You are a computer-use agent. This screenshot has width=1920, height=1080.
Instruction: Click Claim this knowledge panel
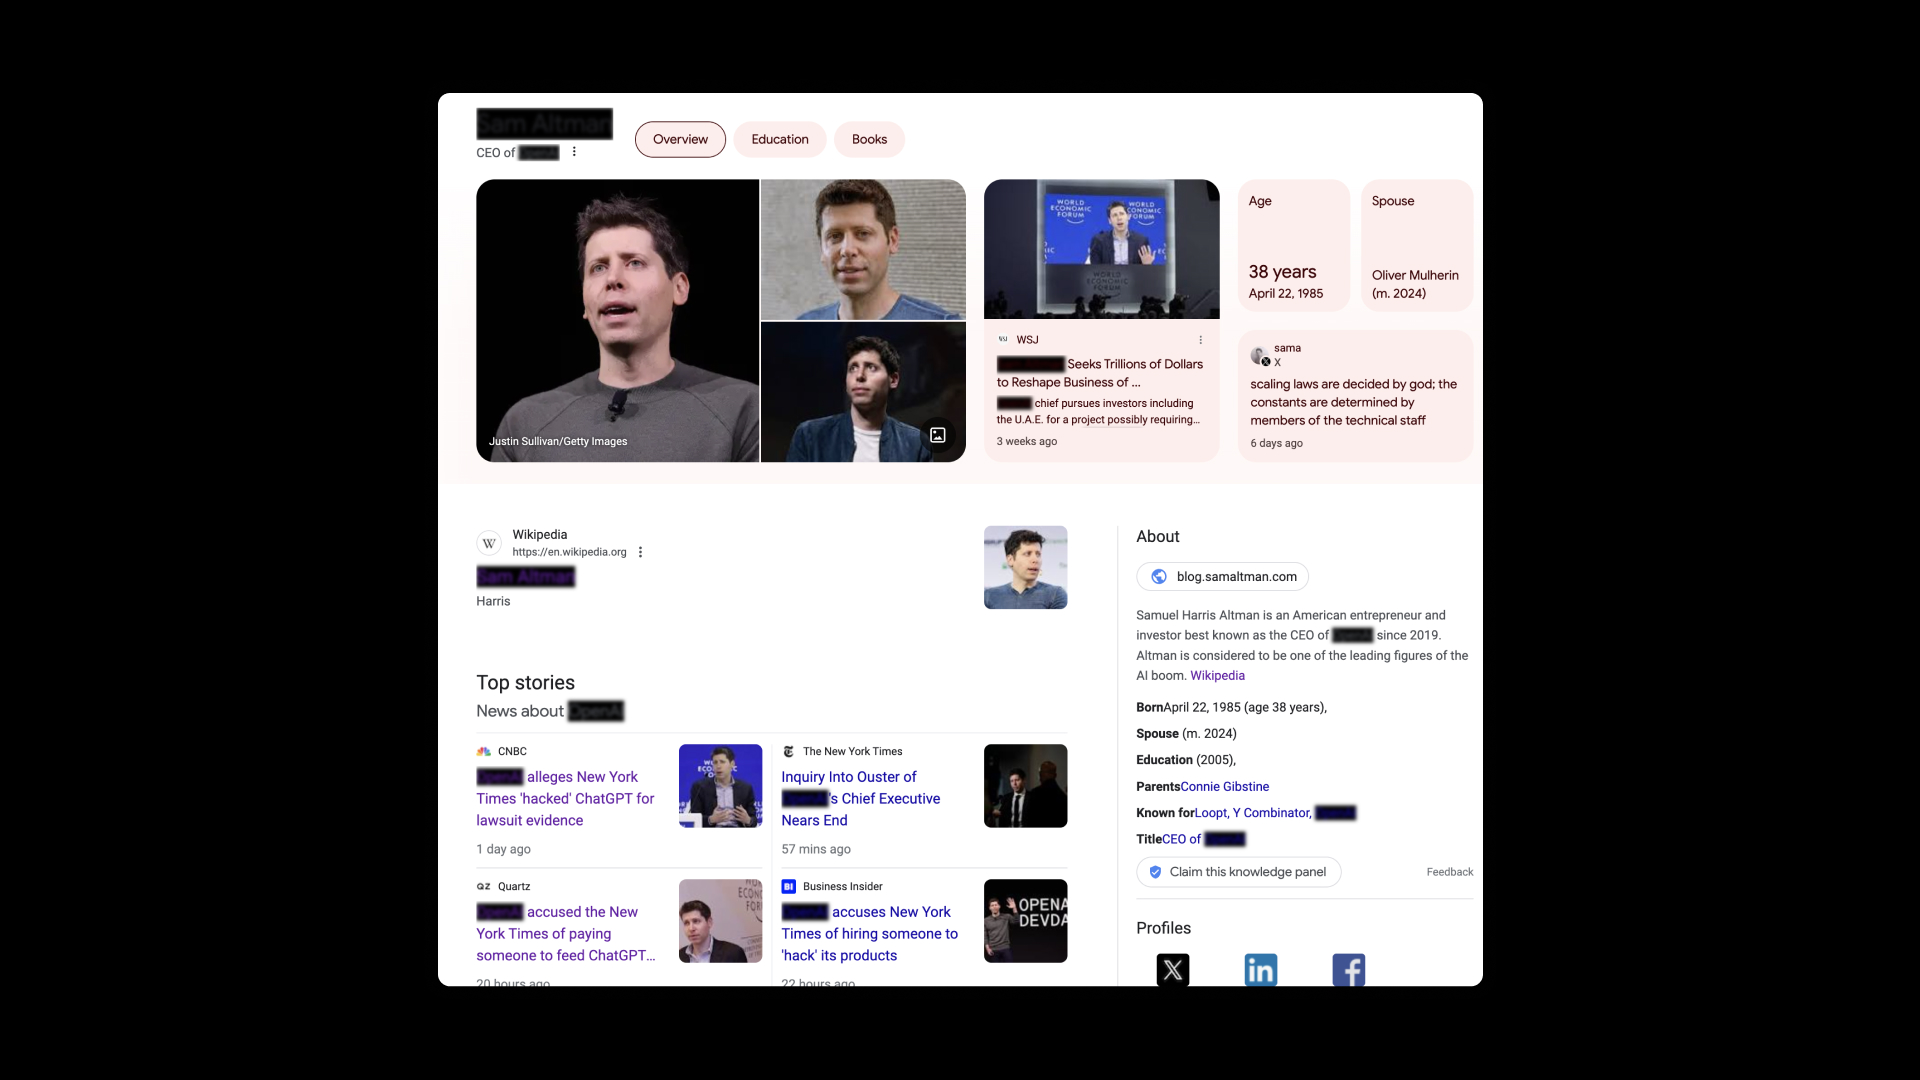1238,872
